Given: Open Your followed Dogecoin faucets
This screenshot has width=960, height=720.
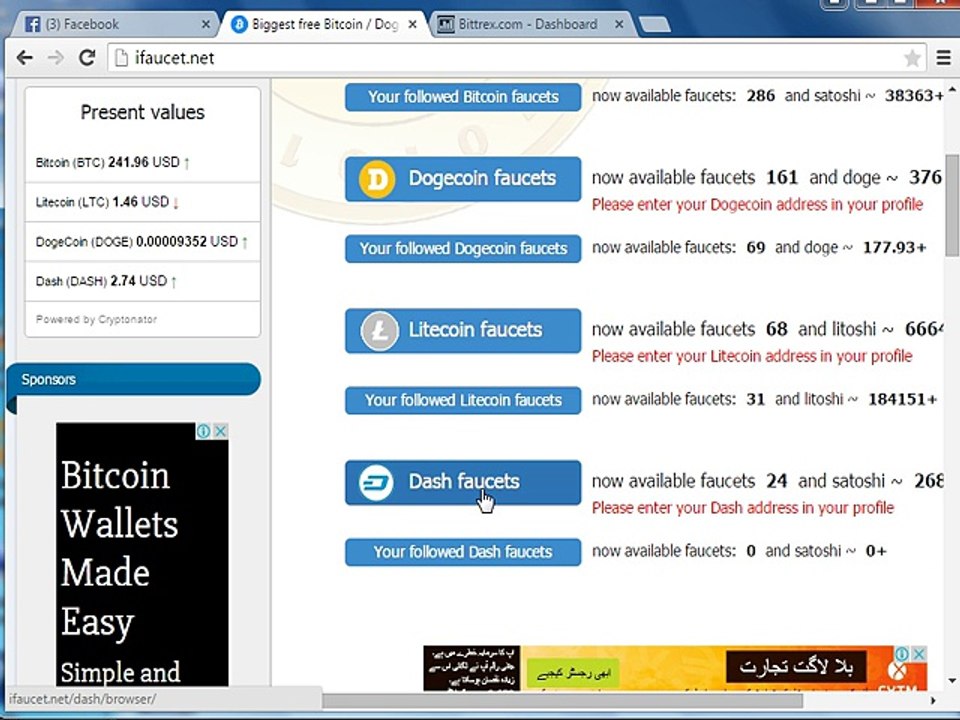Looking at the screenshot, I should tap(463, 249).
